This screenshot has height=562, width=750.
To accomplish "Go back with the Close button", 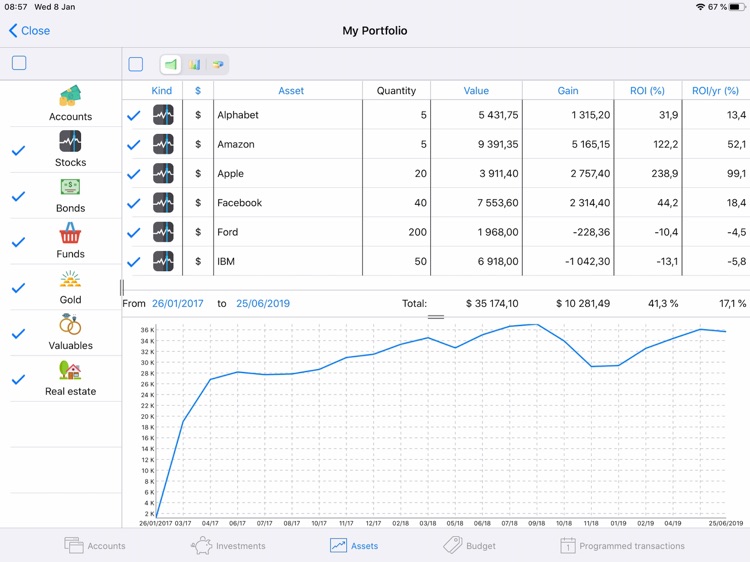I will pos(29,31).
